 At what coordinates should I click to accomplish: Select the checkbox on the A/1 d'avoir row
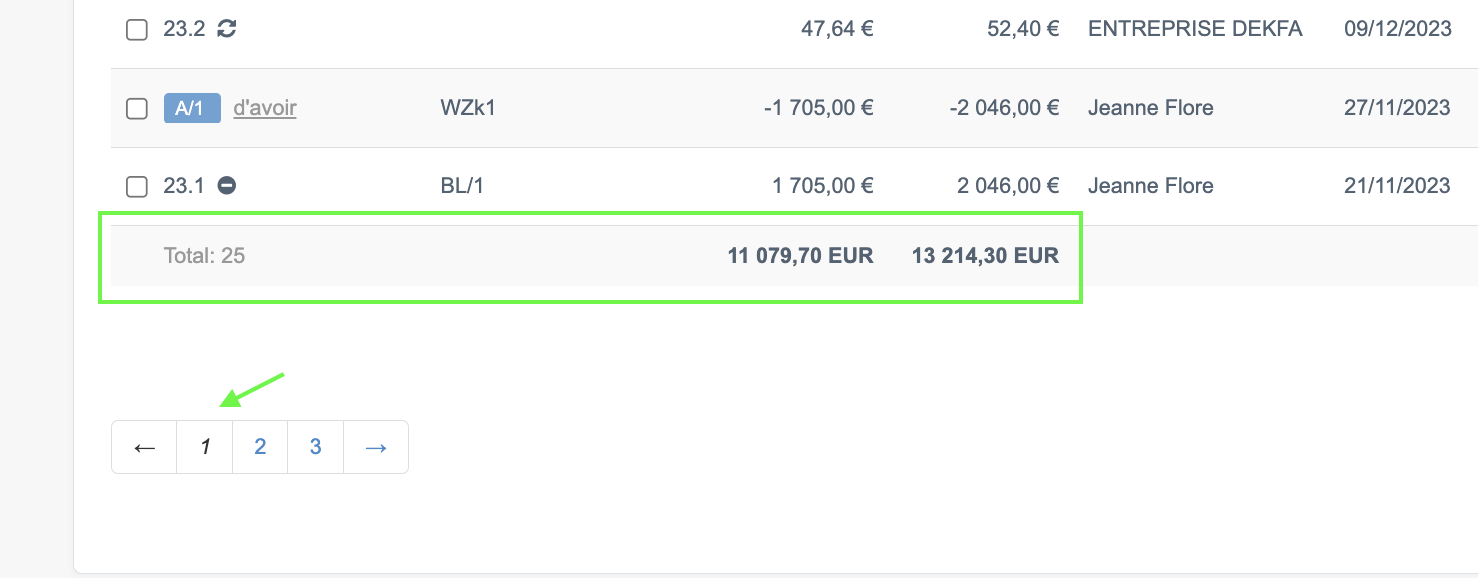(137, 108)
